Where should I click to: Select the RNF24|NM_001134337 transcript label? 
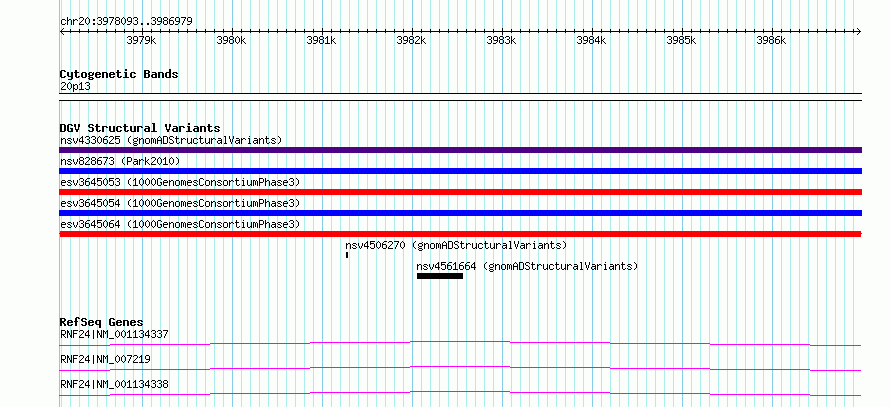(x=114, y=334)
